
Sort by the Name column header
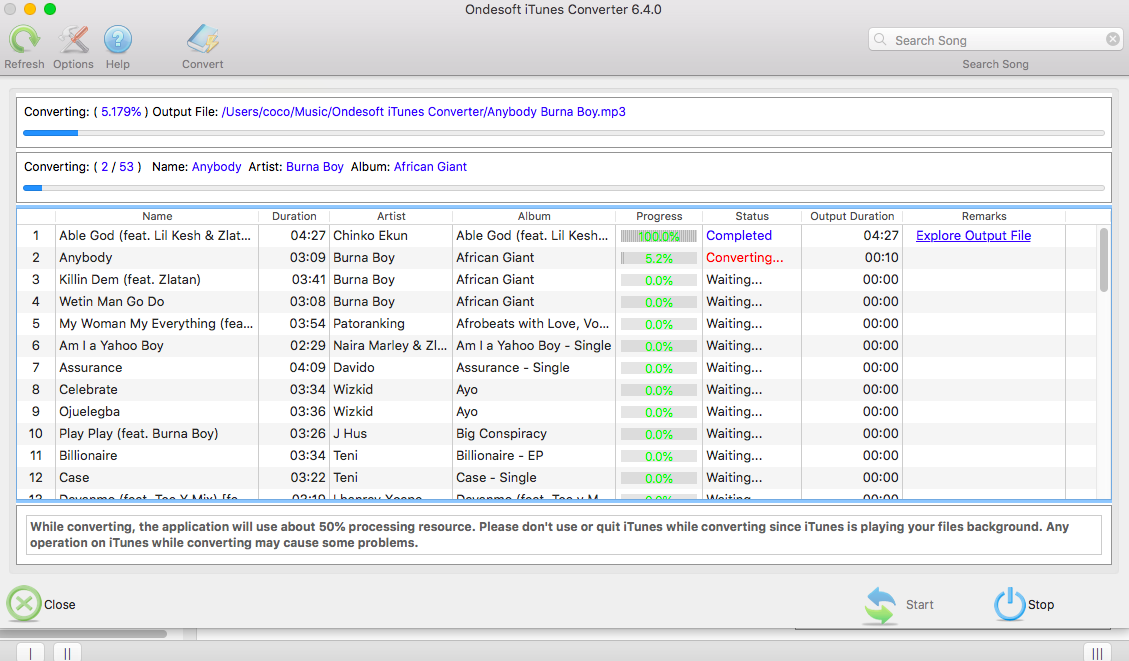157,216
